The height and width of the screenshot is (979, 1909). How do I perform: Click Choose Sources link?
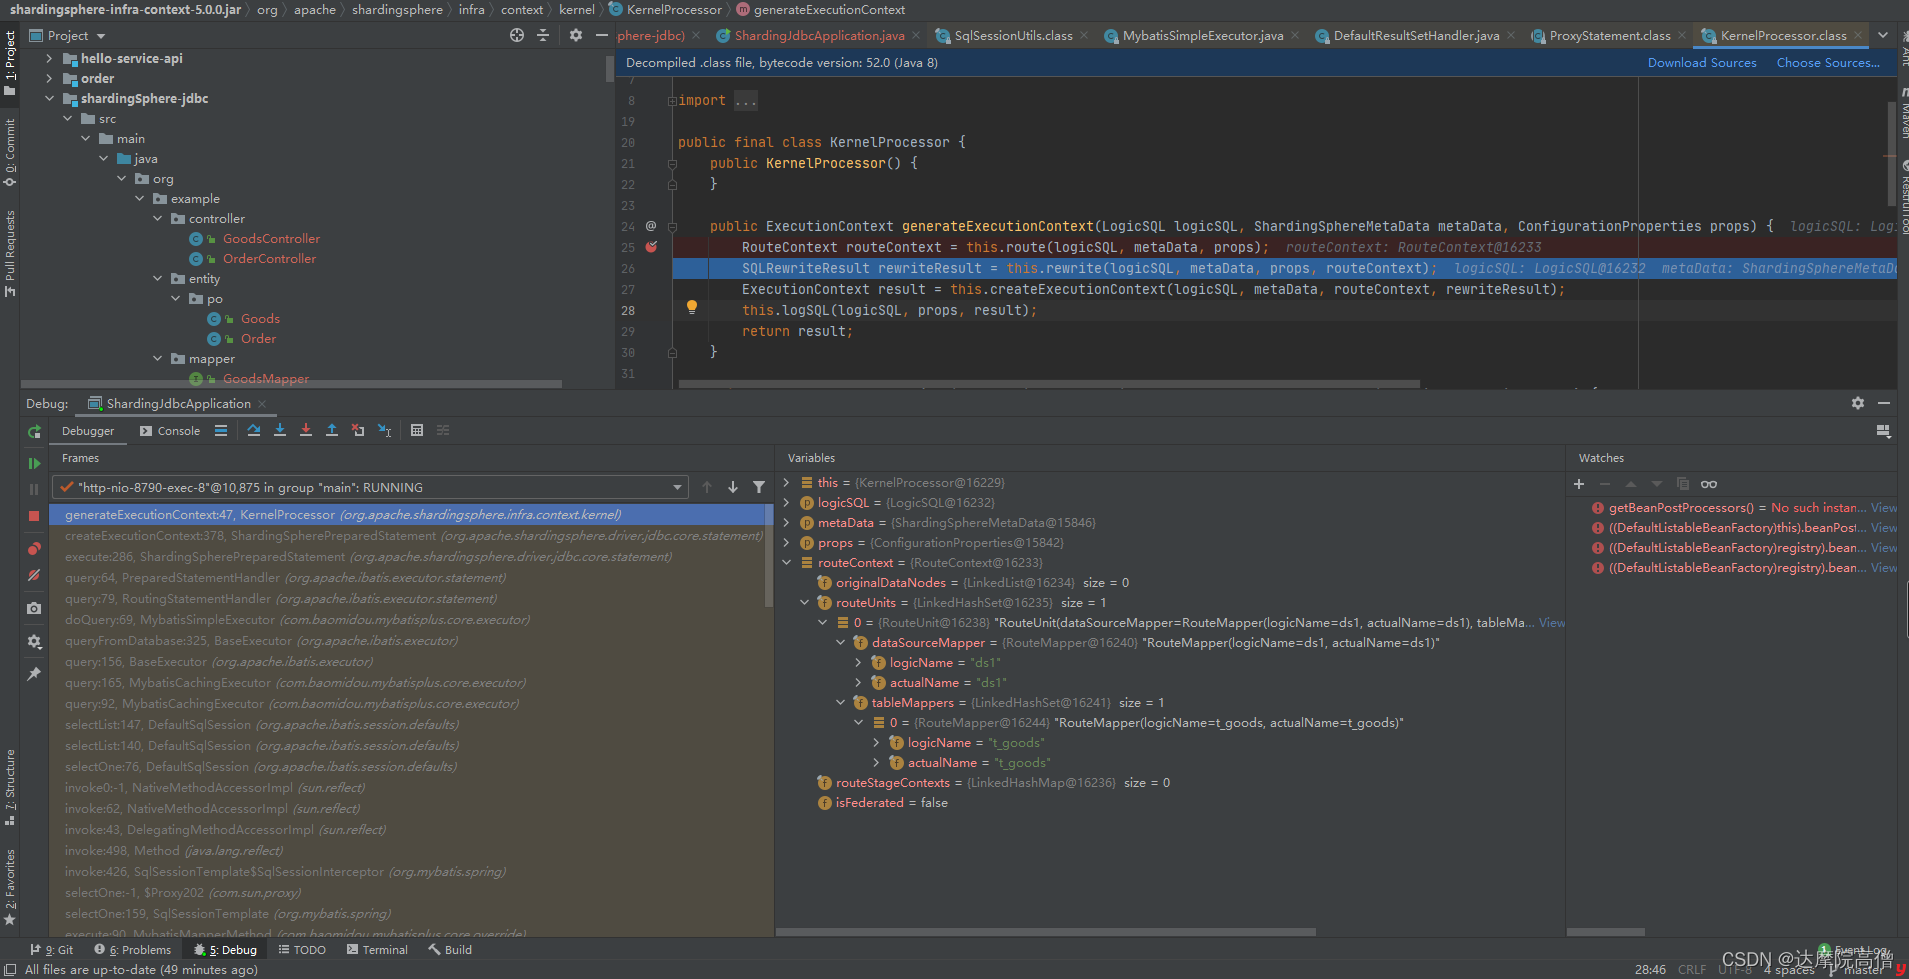pyautogui.click(x=1828, y=63)
